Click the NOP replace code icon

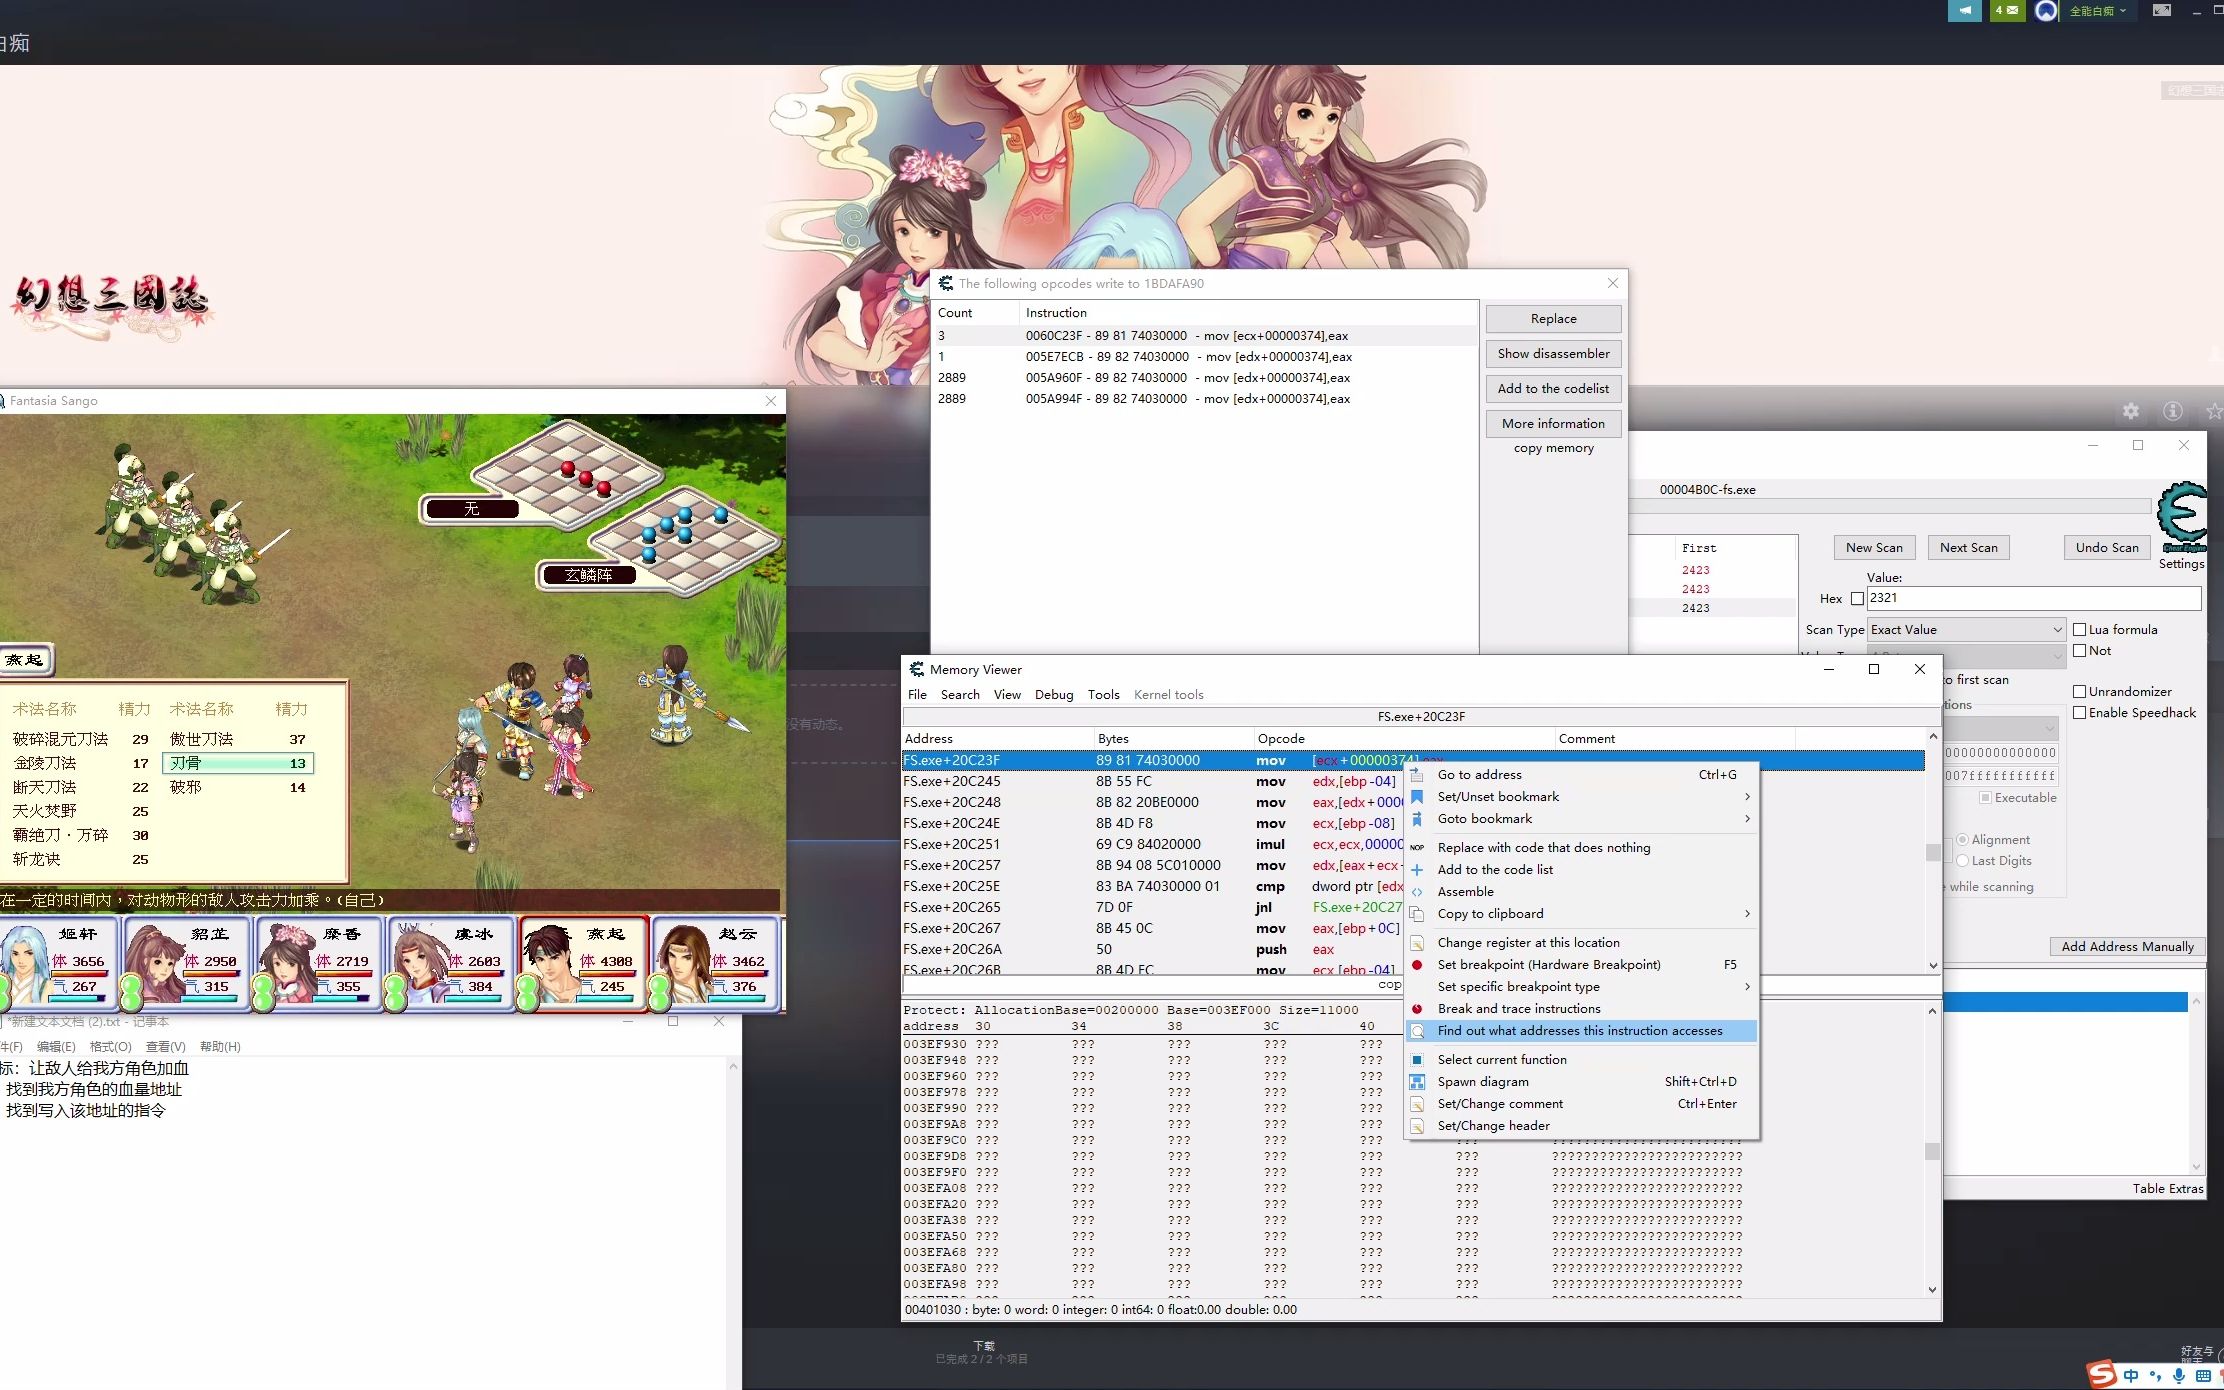point(1417,848)
